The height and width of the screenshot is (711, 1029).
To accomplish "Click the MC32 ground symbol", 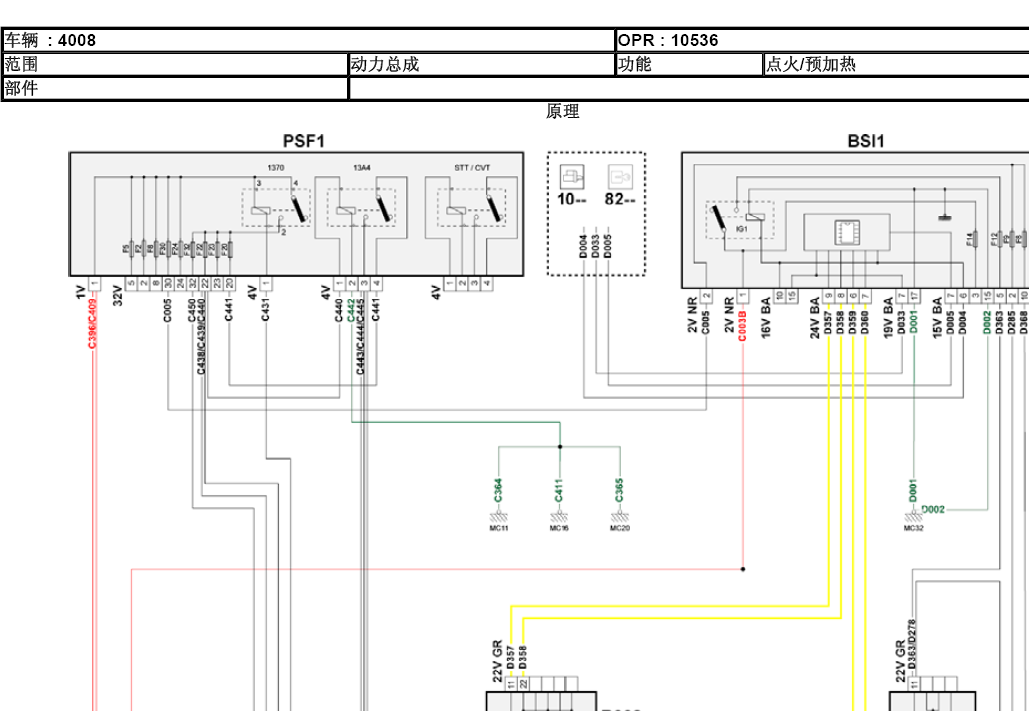I will (914, 519).
